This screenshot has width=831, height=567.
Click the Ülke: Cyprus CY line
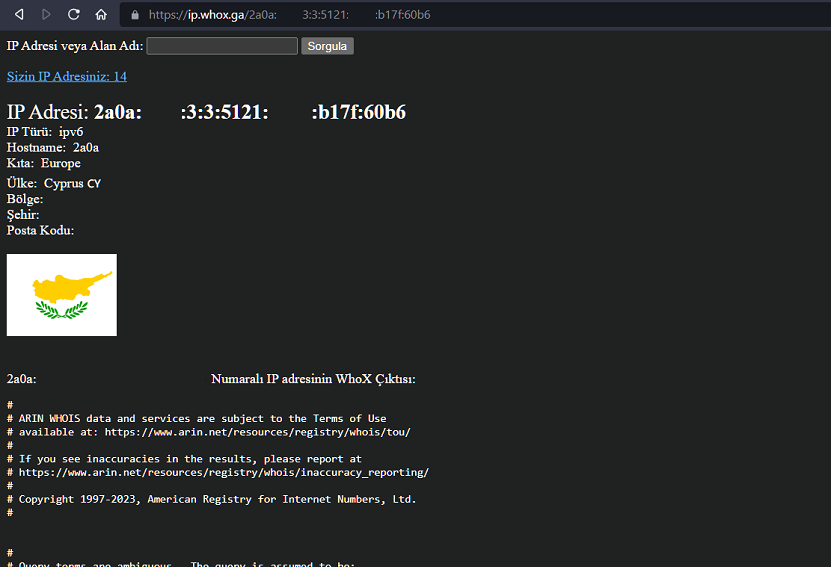click(54, 183)
